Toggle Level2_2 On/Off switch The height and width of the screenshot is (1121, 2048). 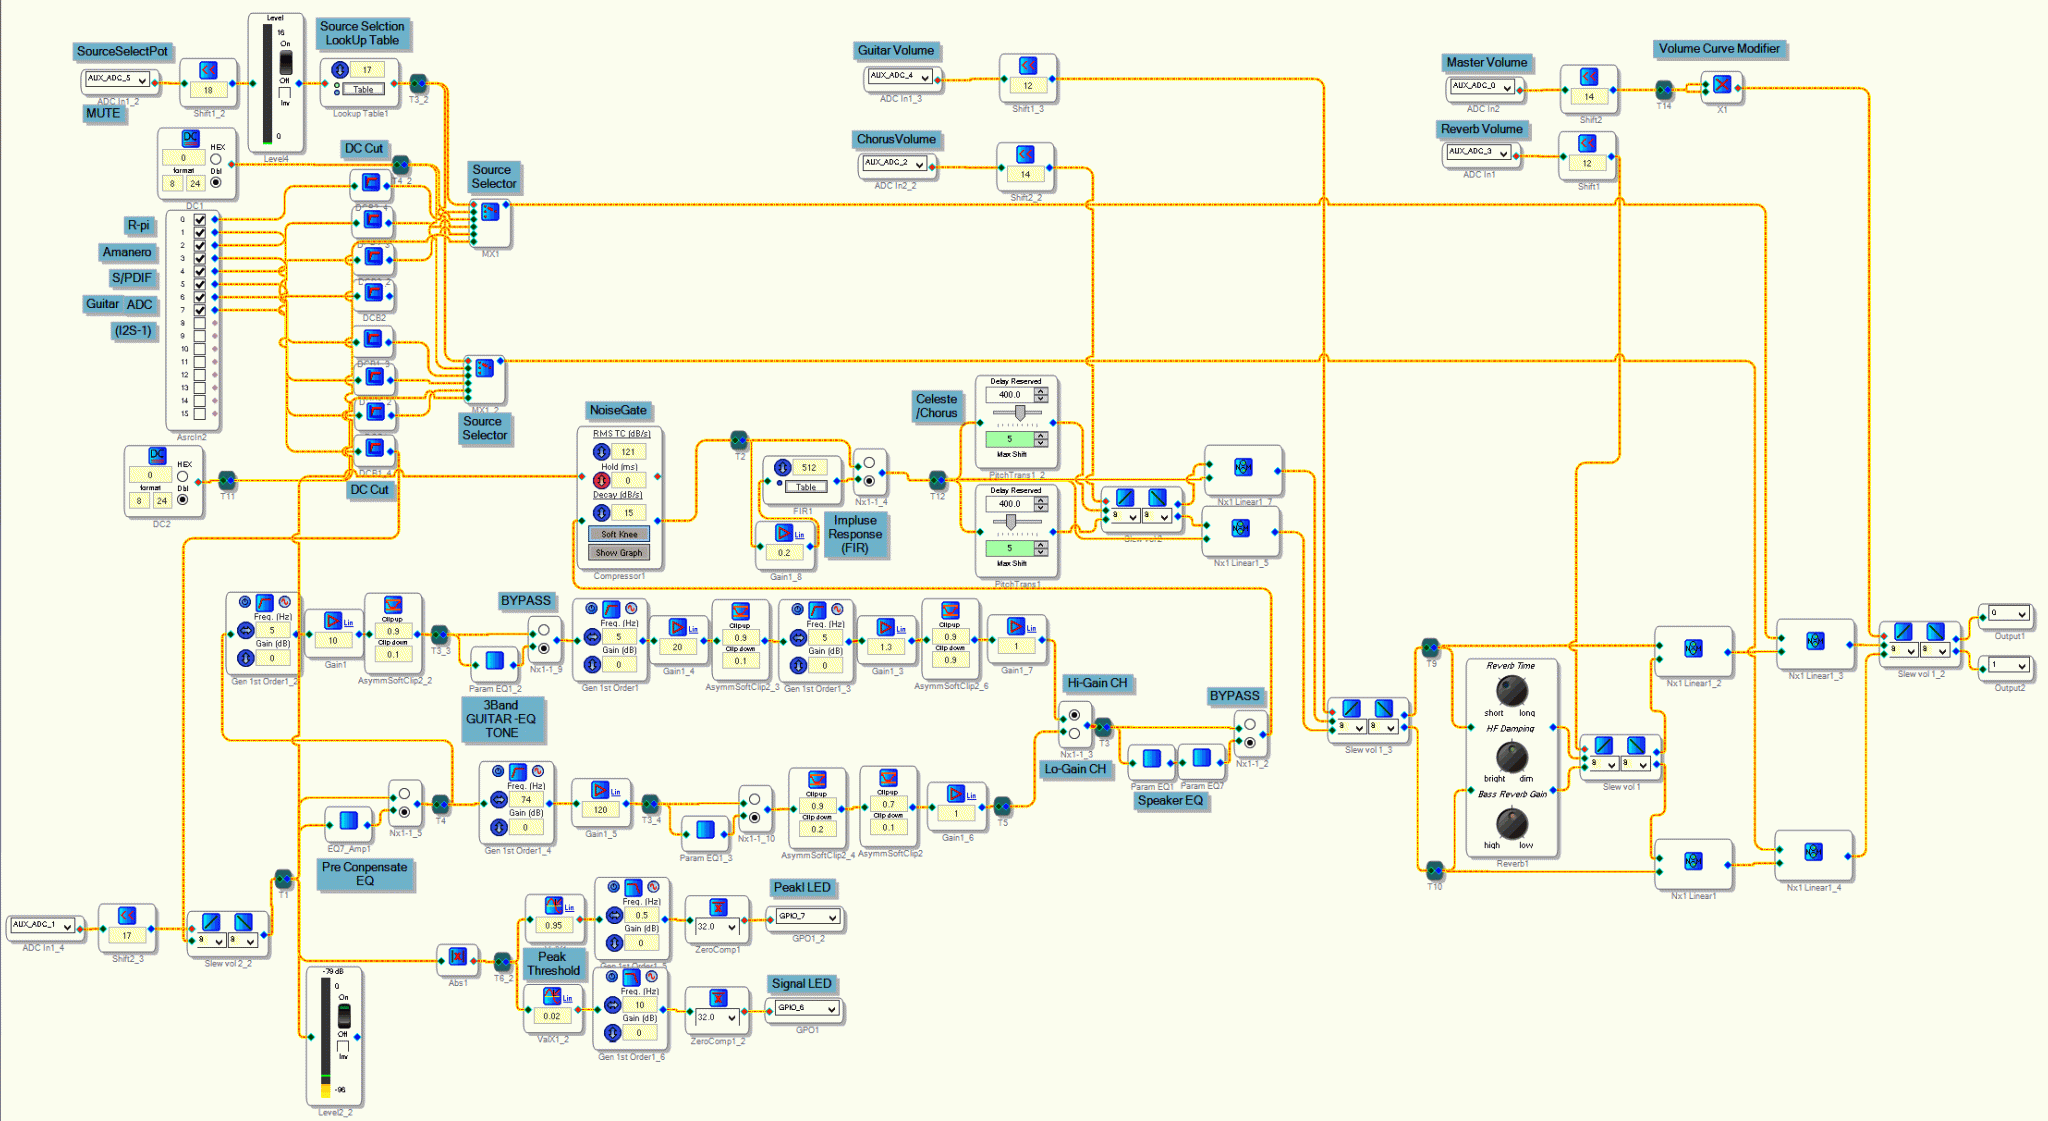pos(343,1016)
